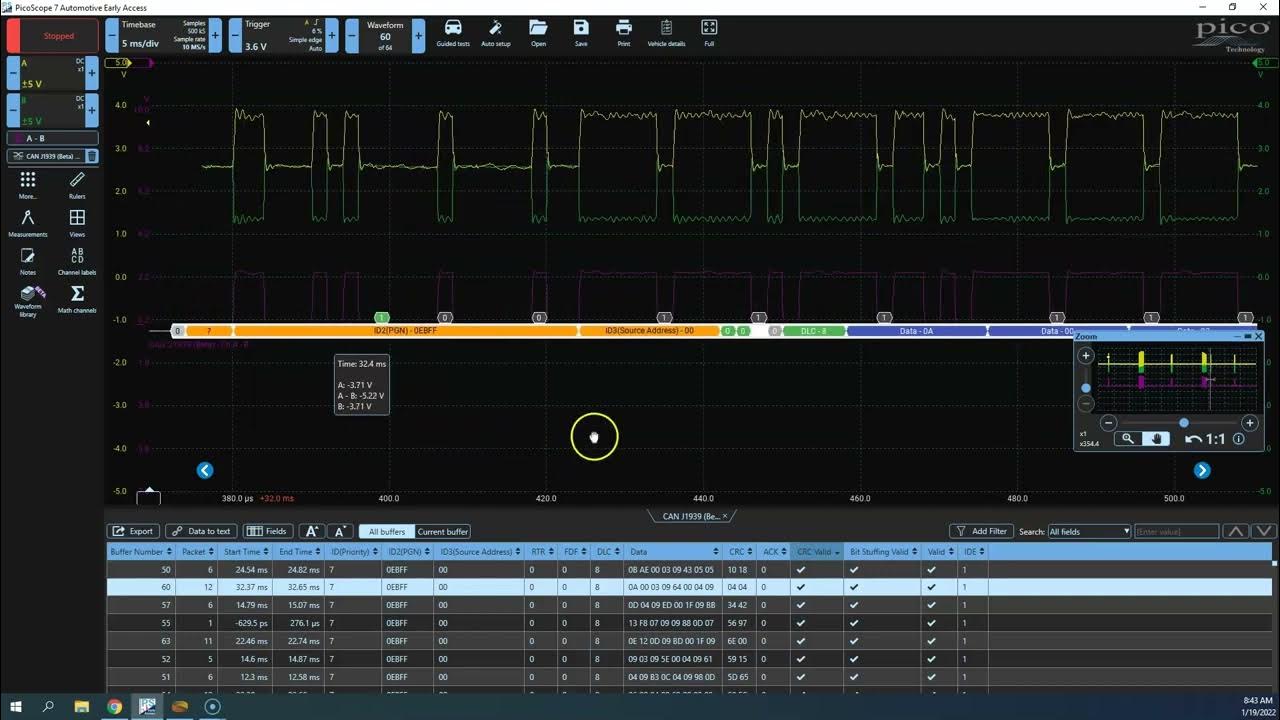Export the decoded data
The height and width of the screenshot is (720, 1280).
coord(133,531)
